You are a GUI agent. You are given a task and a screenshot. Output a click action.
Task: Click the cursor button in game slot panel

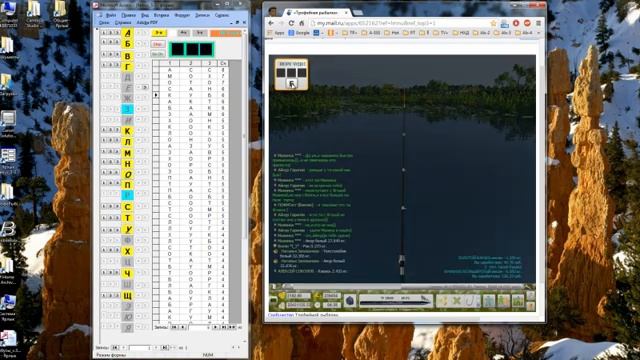click(x=292, y=84)
